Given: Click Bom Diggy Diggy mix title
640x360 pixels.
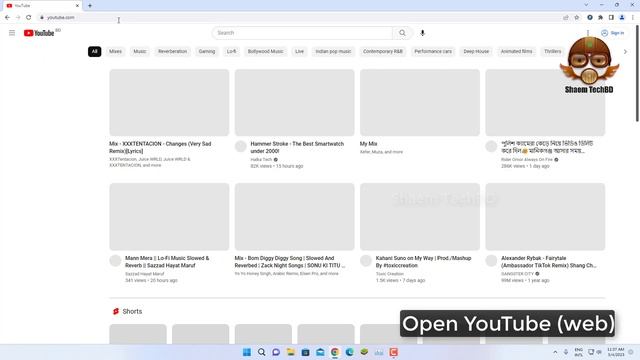Looking at the screenshot, I should coord(290,262).
